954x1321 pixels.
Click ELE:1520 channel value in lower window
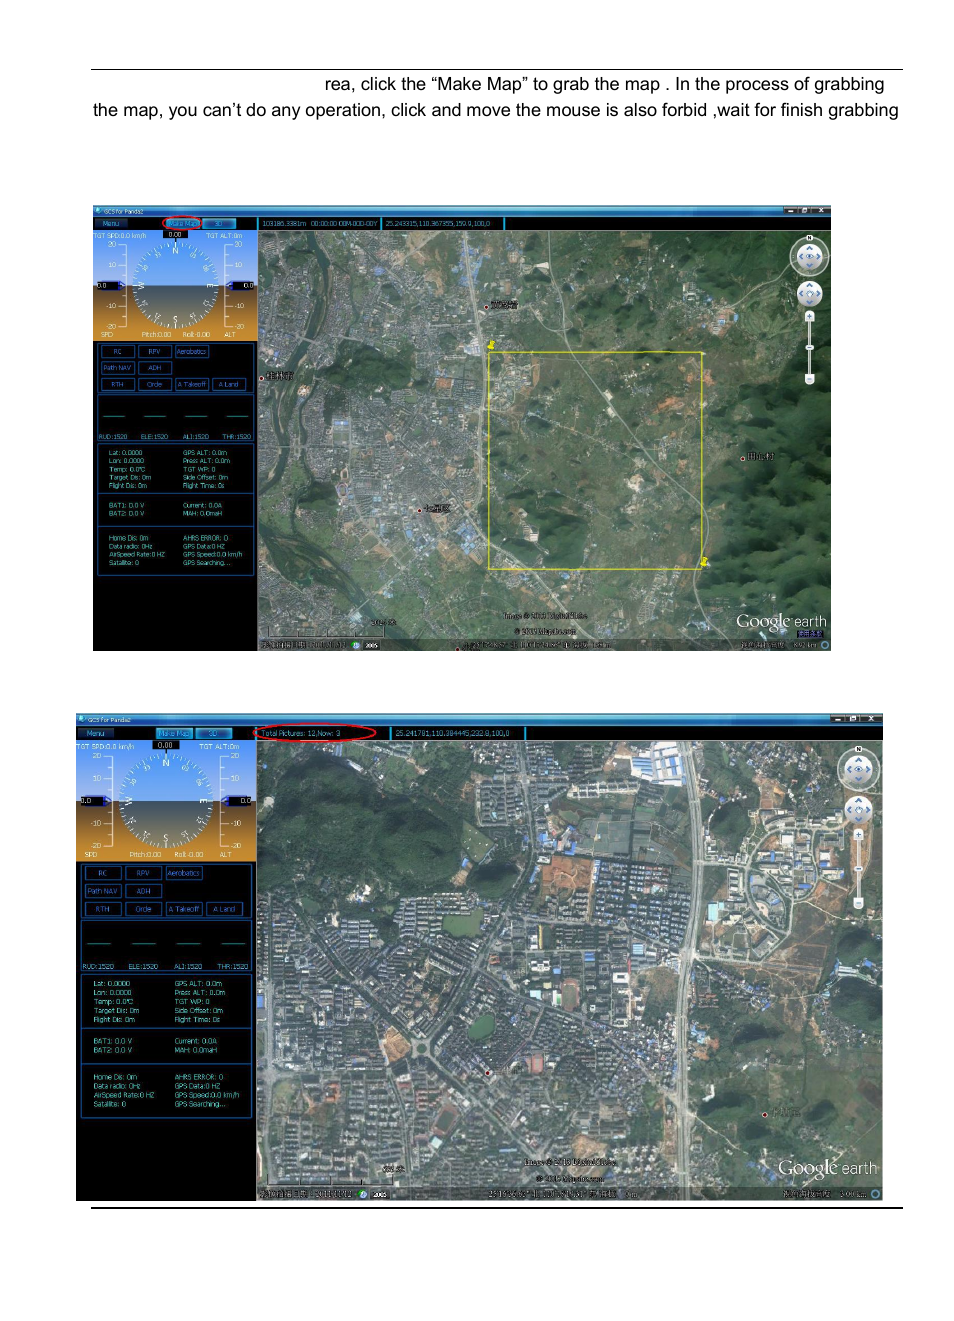143,967
